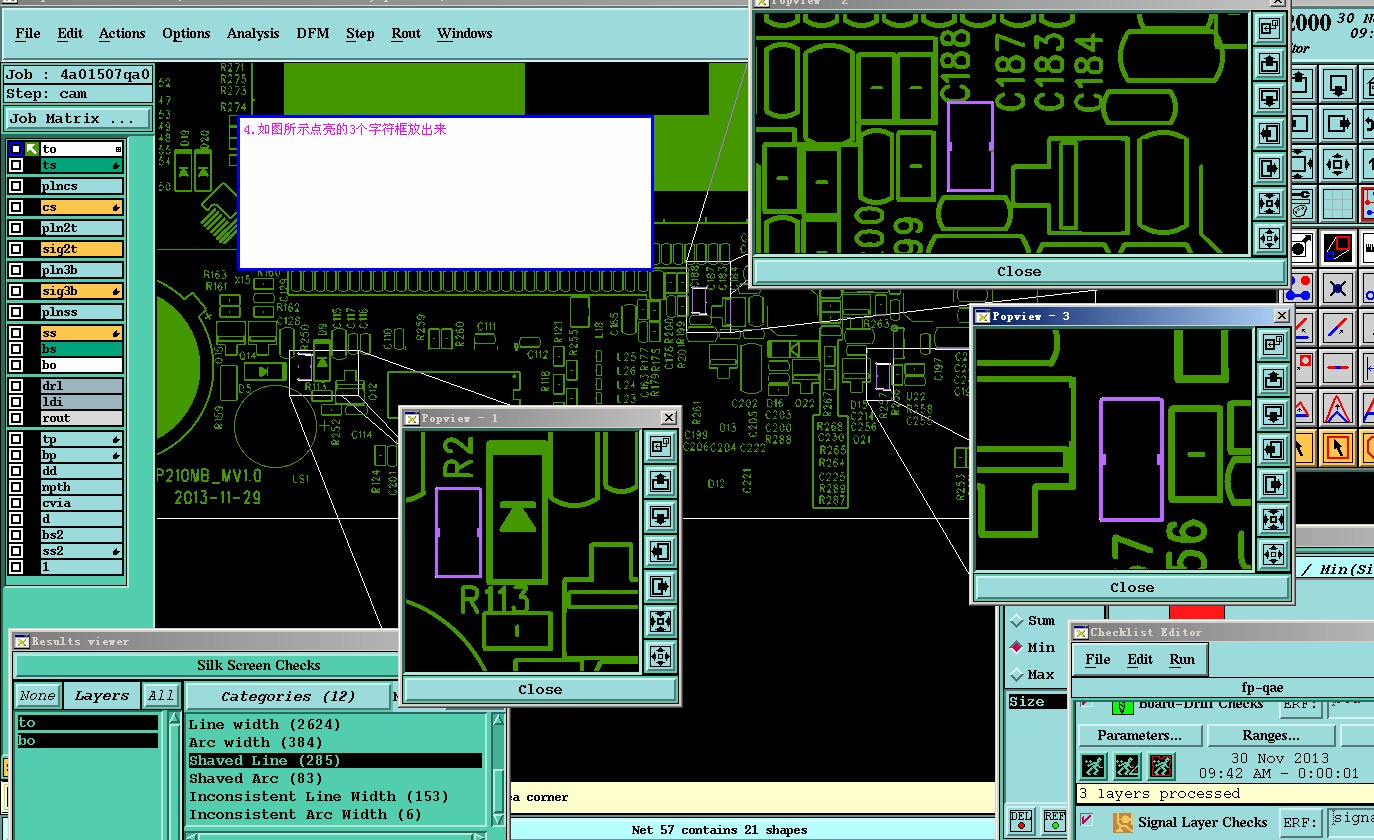
Task: Click zoom-in arrows icon in Popview 1
Action: pos(660,622)
